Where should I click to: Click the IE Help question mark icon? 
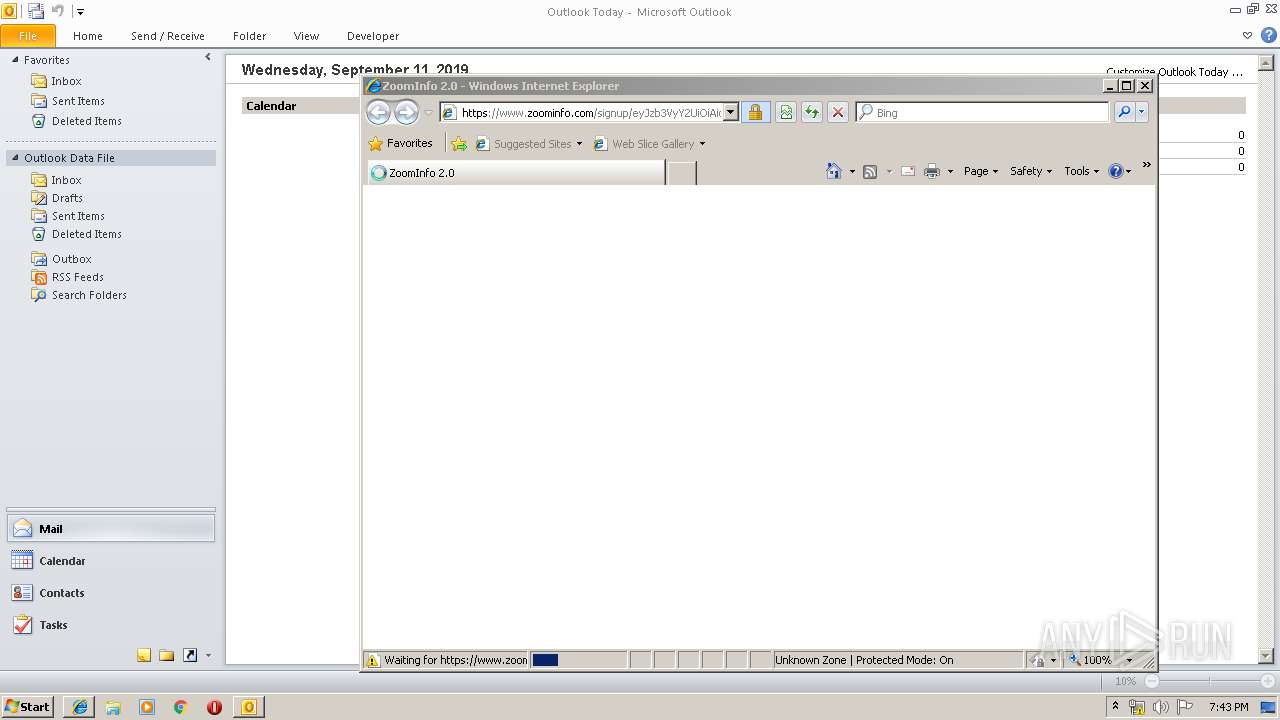pos(1116,171)
